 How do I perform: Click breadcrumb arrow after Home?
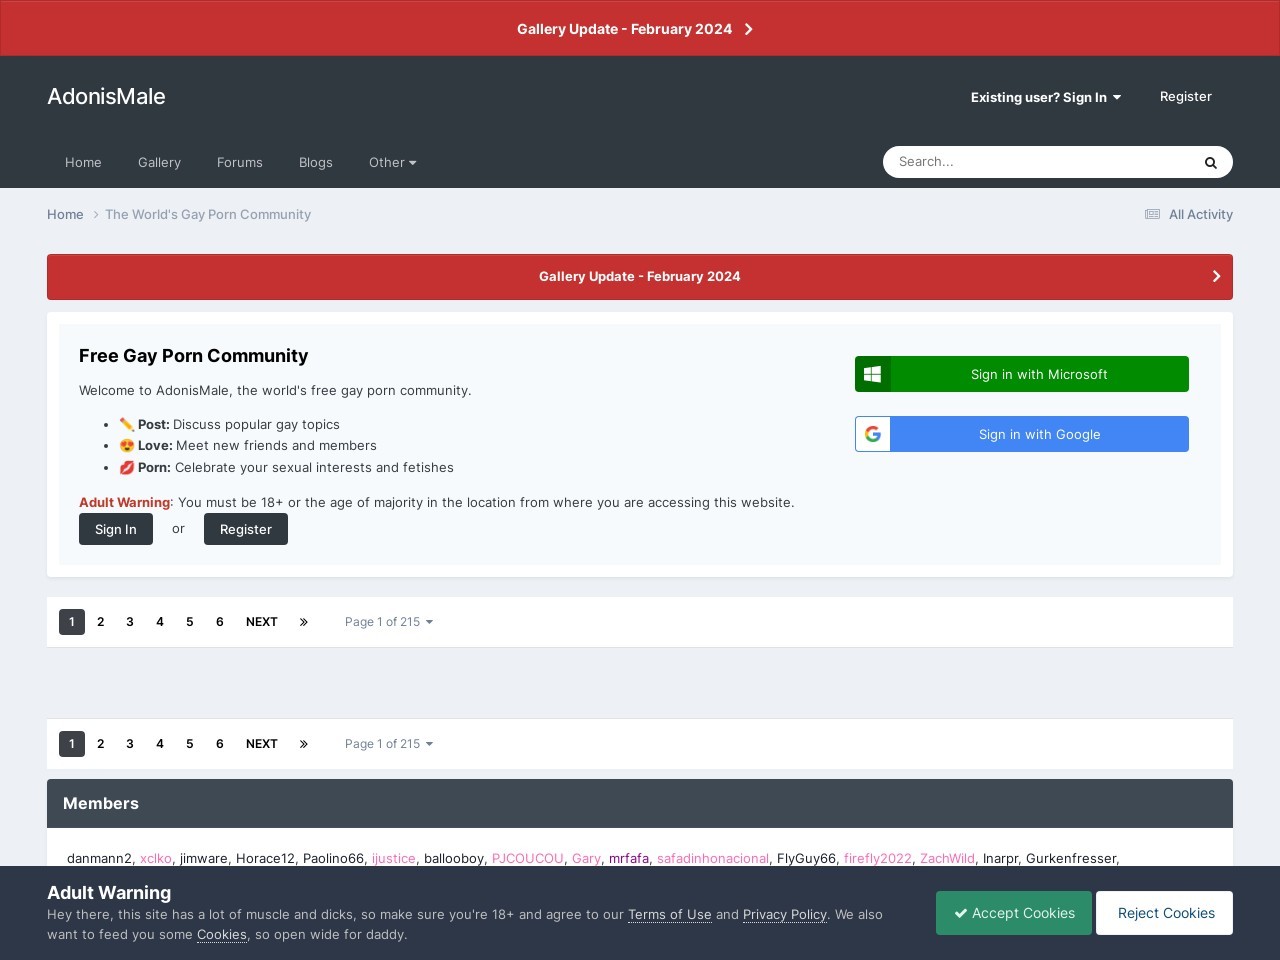tap(97, 214)
